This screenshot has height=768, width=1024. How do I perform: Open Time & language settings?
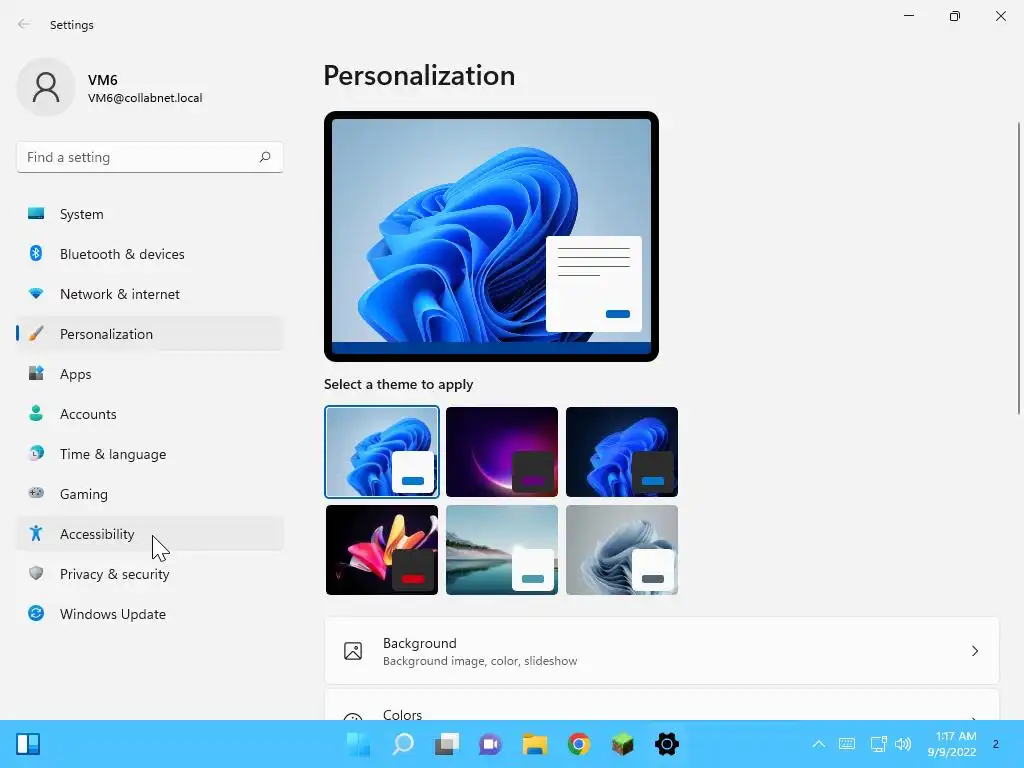(x=150, y=454)
